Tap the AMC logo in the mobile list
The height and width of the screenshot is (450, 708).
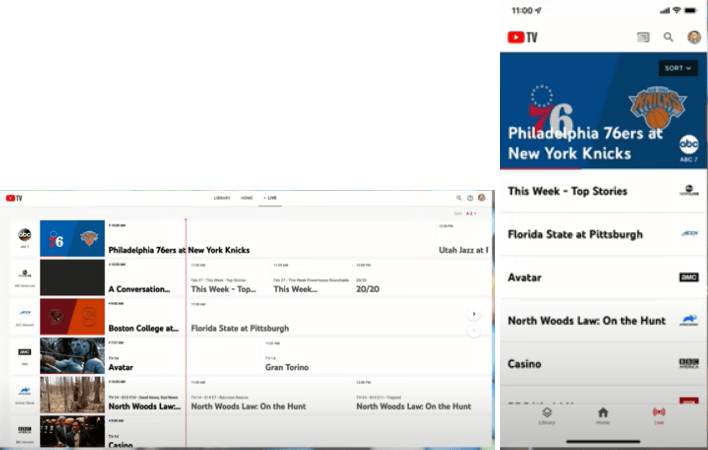(689, 277)
